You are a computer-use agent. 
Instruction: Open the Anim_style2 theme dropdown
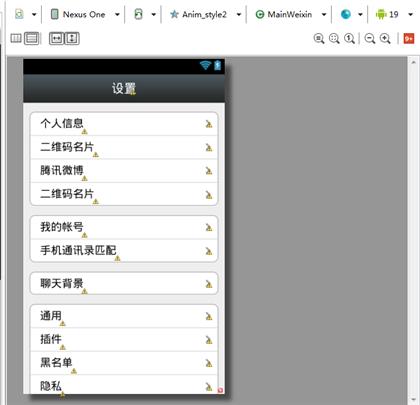(205, 14)
